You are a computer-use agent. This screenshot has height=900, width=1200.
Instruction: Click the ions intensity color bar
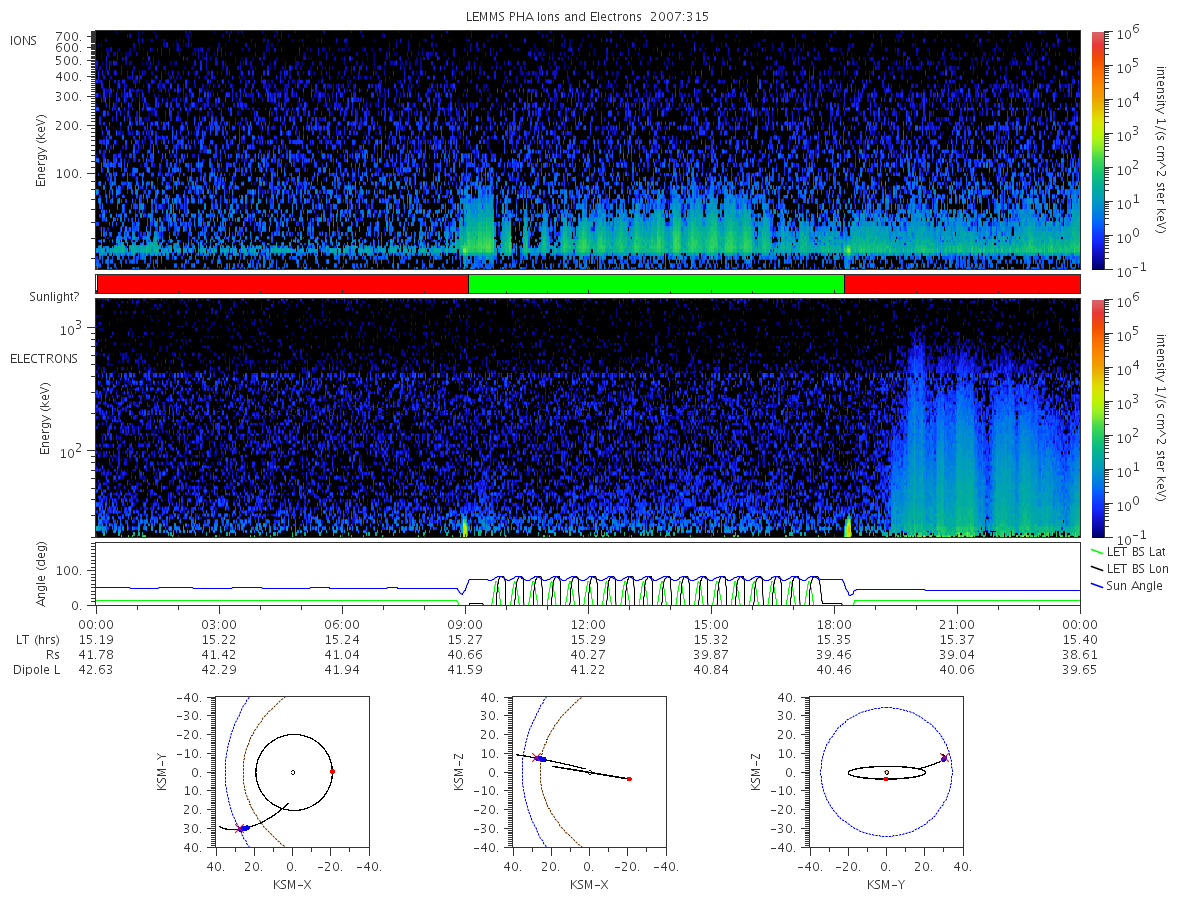click(1097, 150)
